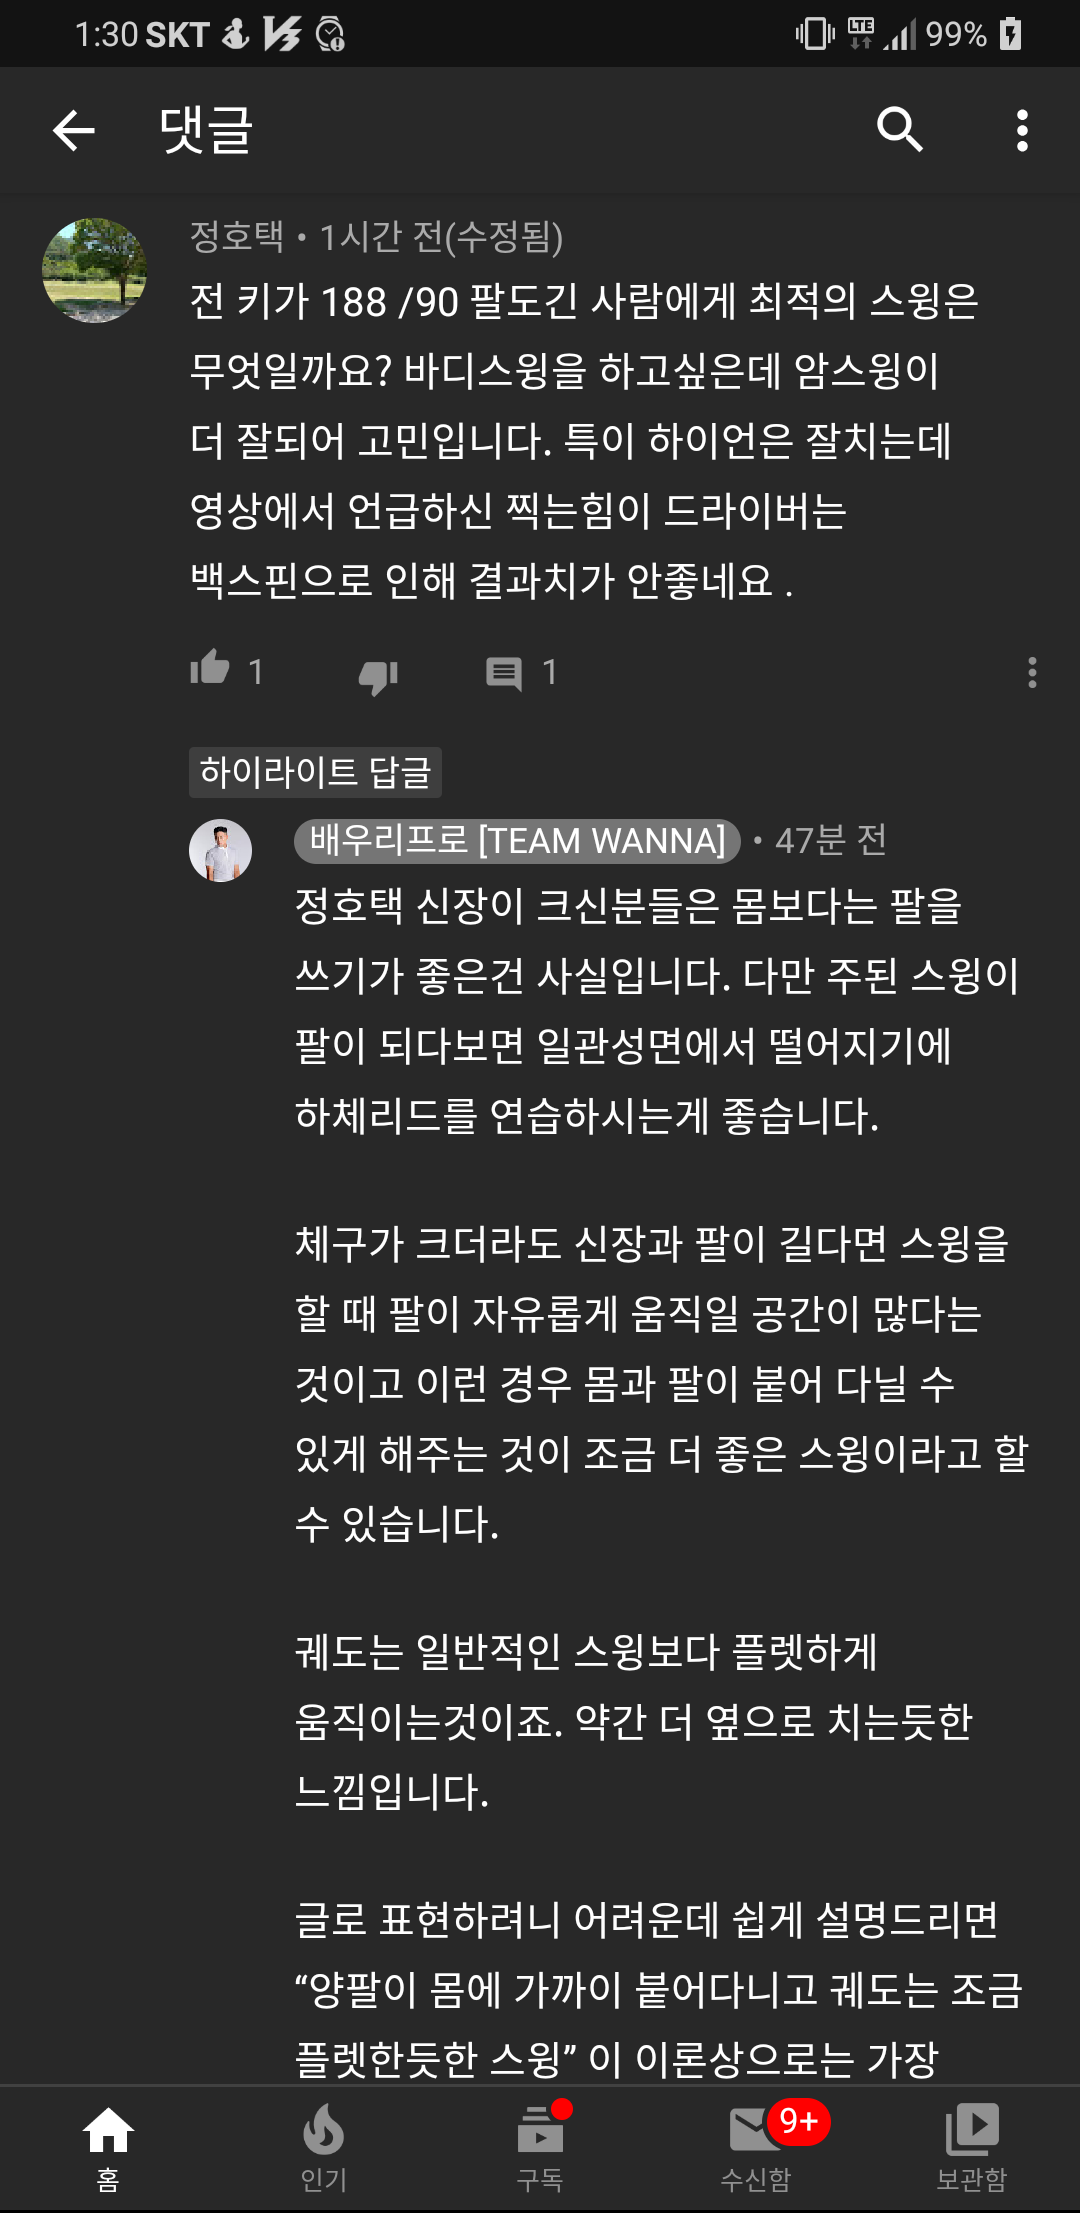Tap 정호택's tree profile picture
Image resolution: width=1080 pixels, height=2213 pixels.
[94, 270]
